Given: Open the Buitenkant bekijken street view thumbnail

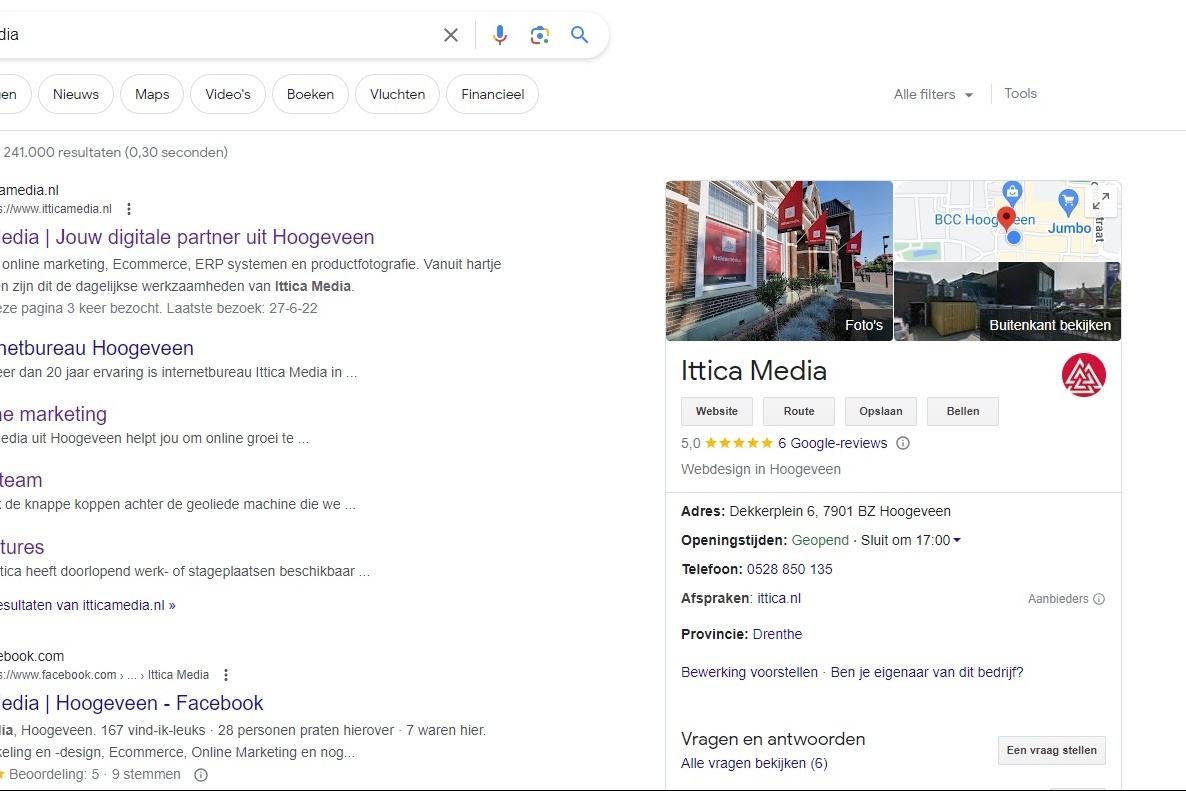Looking at the screenshot, I should tap(1007, 302).
